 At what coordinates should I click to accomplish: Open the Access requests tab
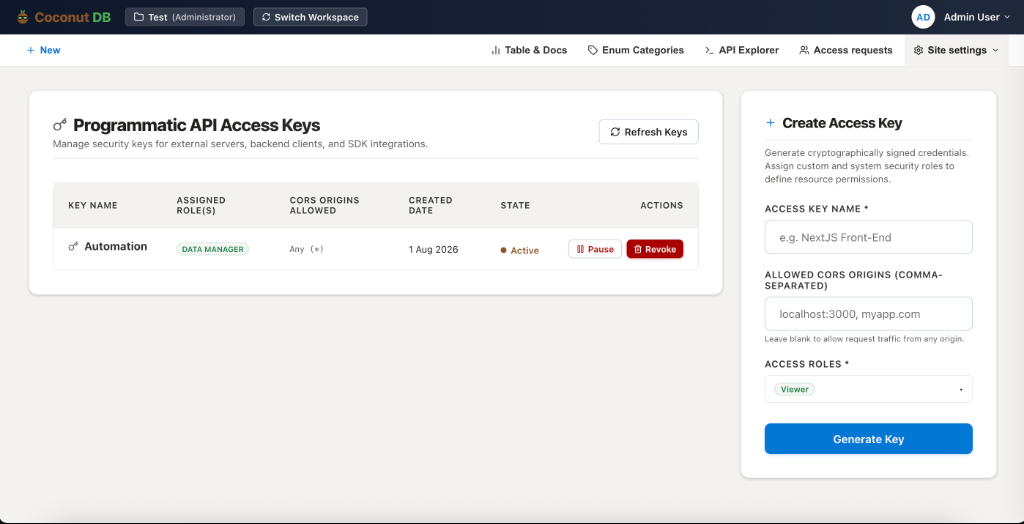pyautogui.click(x=846, y=50)
